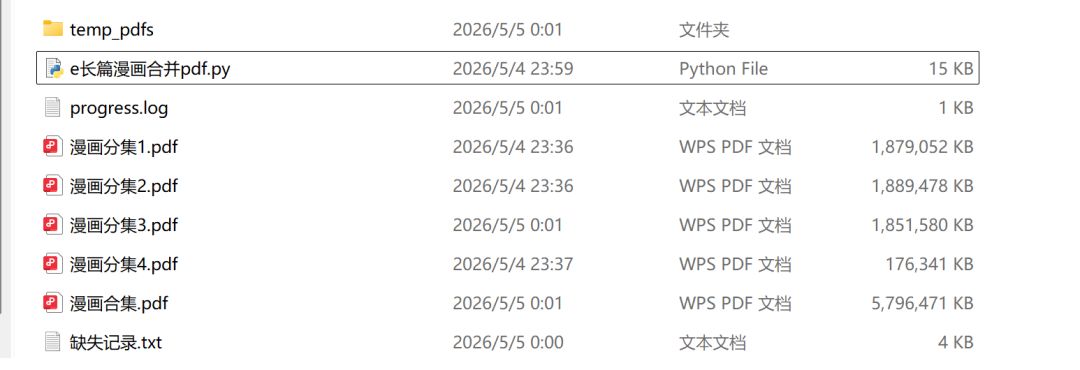Image resolution: width=1080 pixels, height=370 pixels.
Task: Select the progress.log text file icon
Action: pyautogui.click(x=53, y=107)
